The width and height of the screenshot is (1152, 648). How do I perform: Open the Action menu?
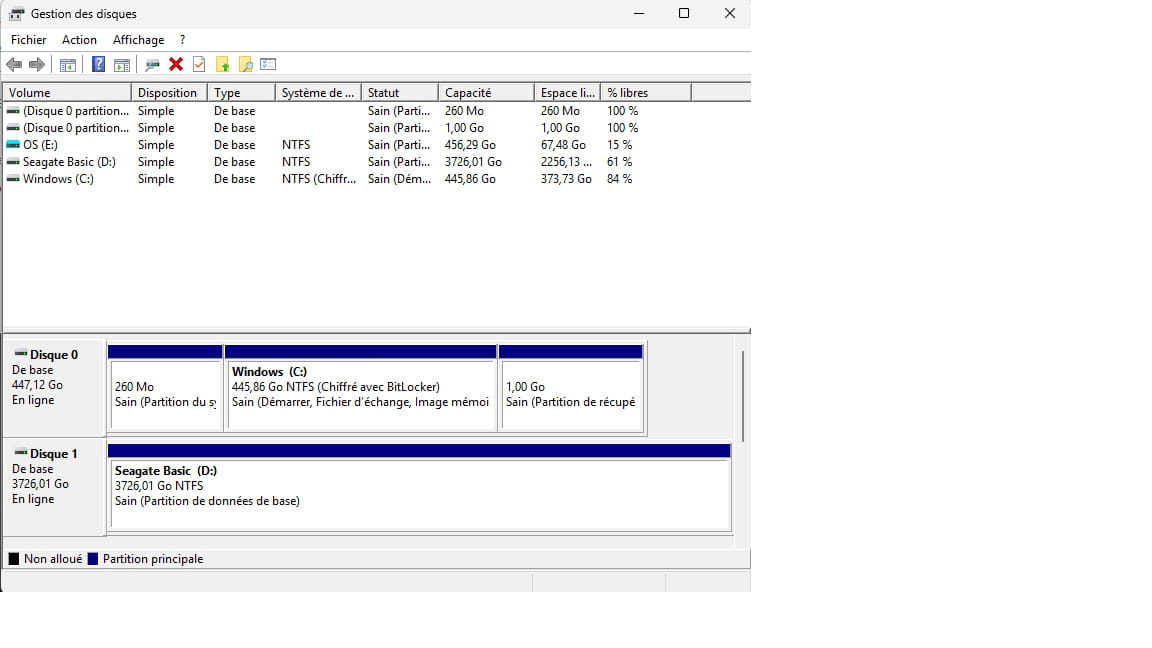pos(79,40)
